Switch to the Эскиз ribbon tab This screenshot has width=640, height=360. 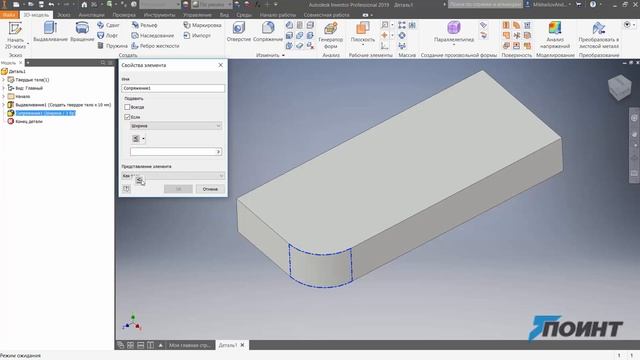tap(64, 15)
